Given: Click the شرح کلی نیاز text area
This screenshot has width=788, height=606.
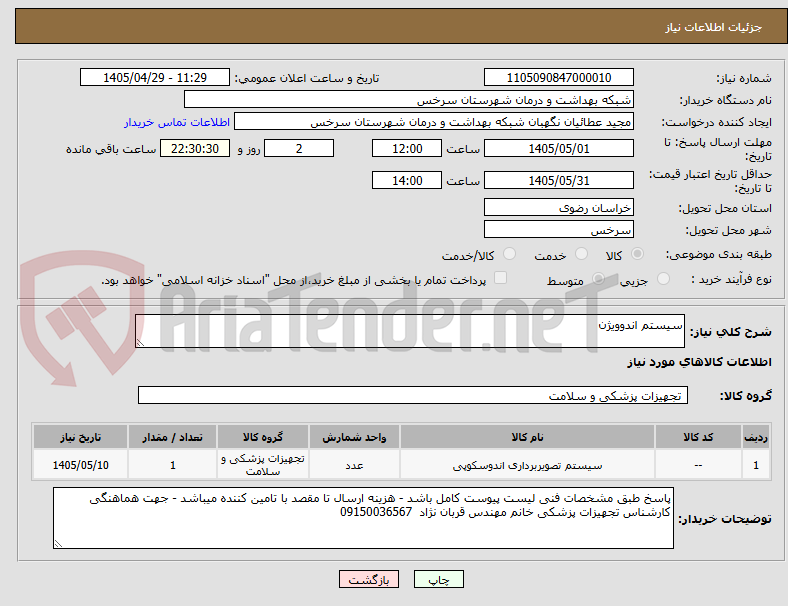Looking at the screenshot, I should click(x=410, y=331).
